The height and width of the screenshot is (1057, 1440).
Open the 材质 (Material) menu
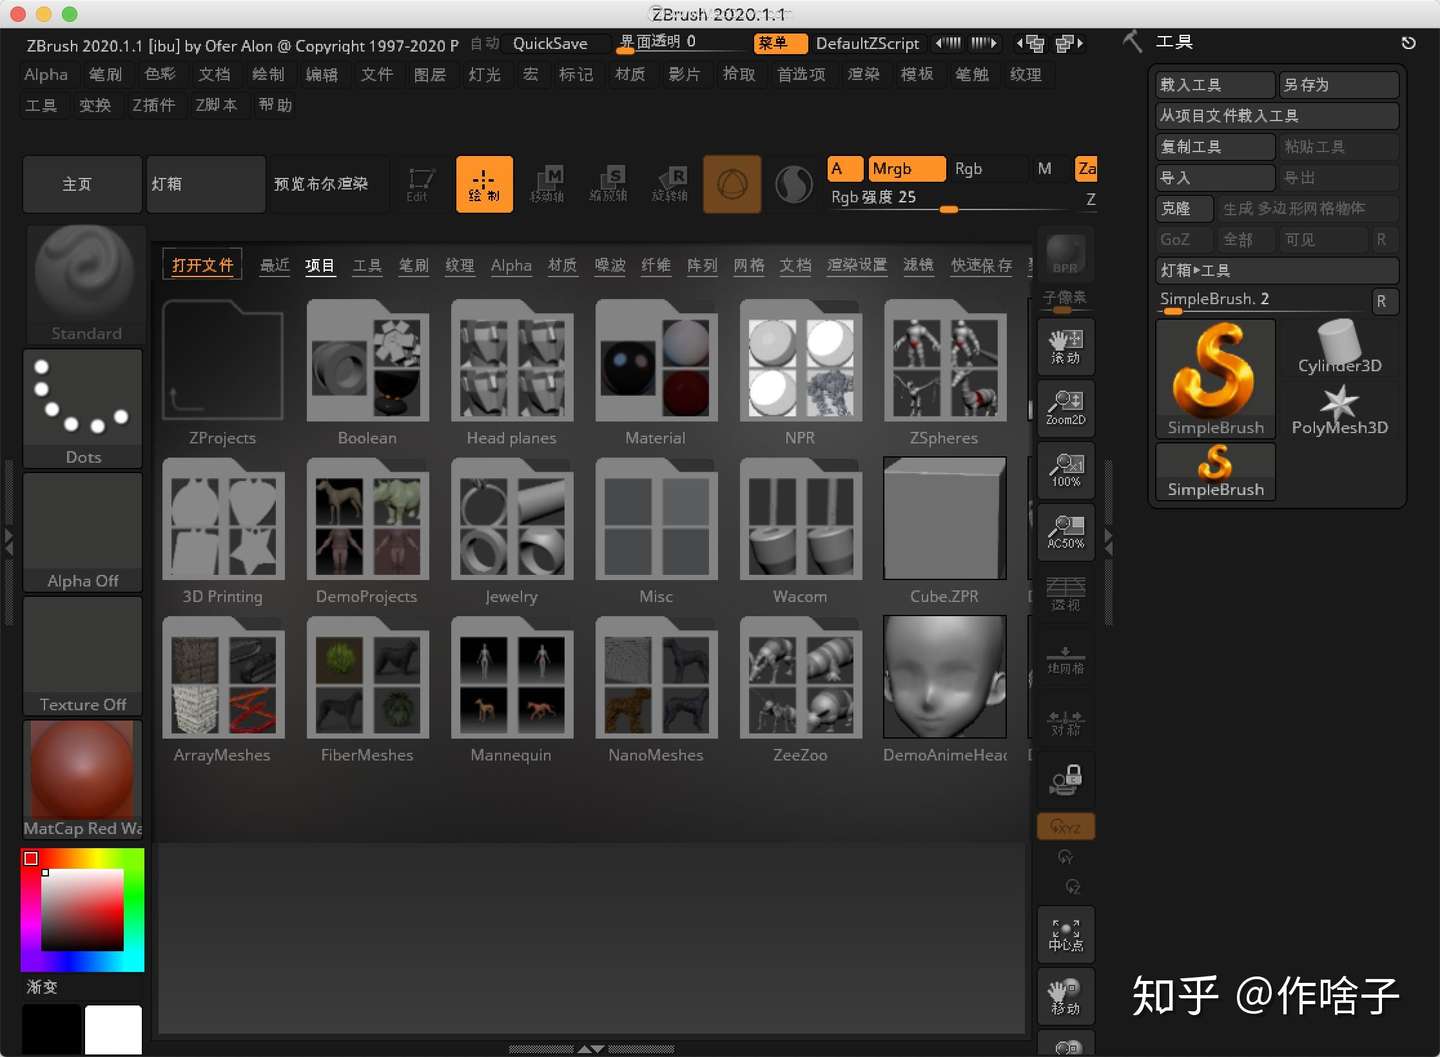point(630,75)
